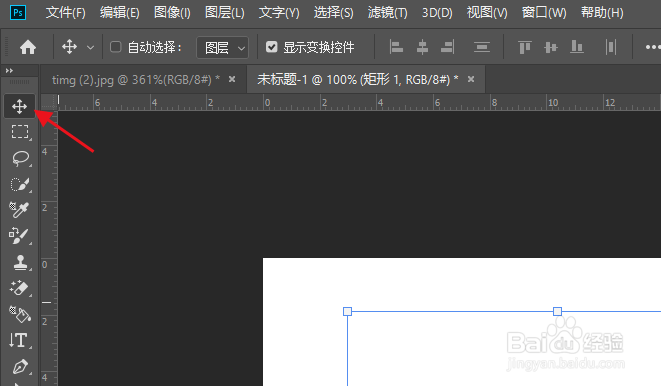Expand the collapsed toolbox with double arrows
Image resolution: width=661 pixels, height=386 pixels.
[x=9, y=70]
